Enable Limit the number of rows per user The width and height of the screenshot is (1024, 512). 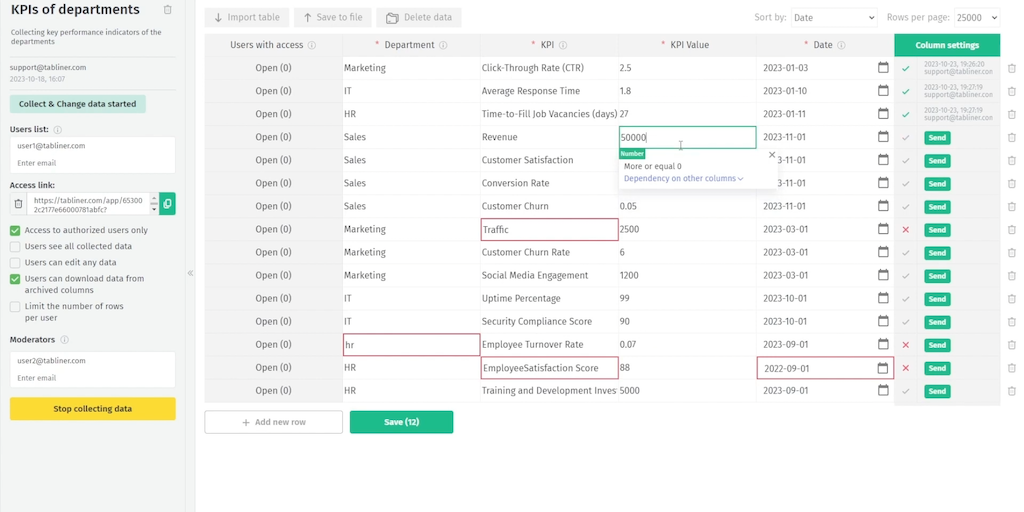(15, 307)
